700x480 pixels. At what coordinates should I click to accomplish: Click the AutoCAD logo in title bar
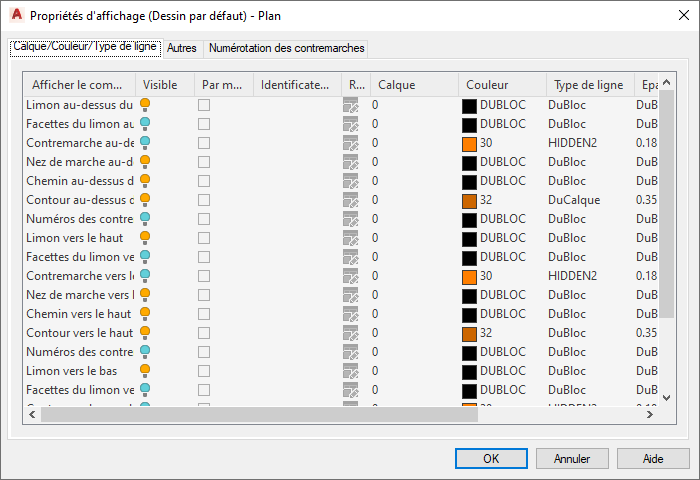(x=16, y=16)
